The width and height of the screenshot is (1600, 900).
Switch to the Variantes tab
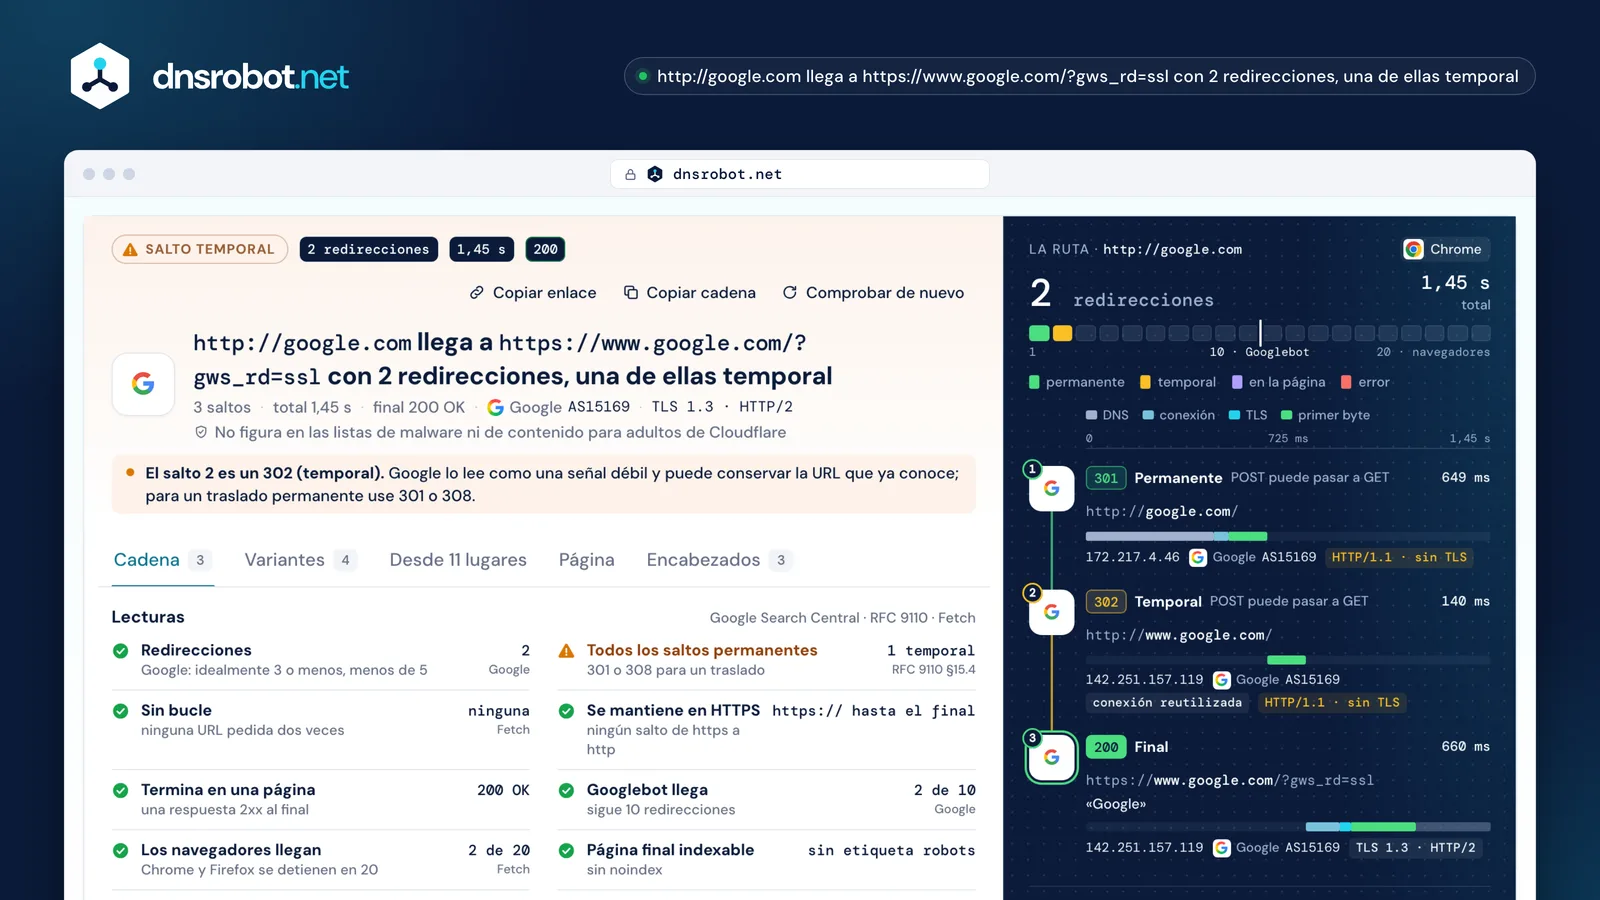coord(299,560)
